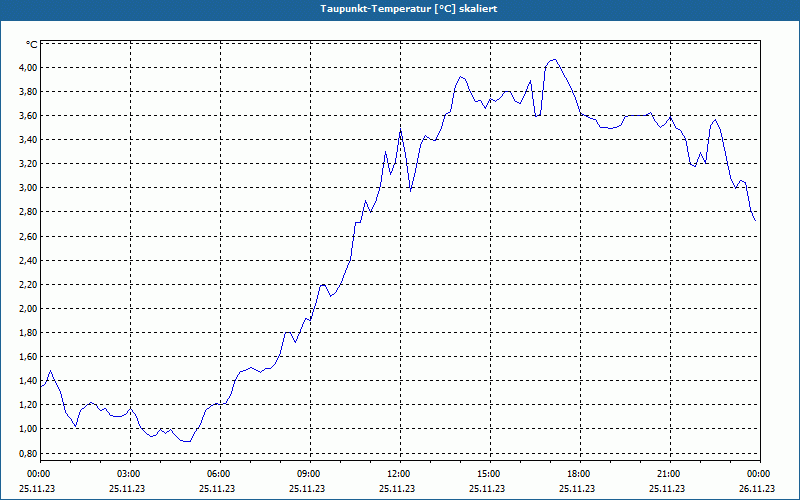The height and width of the screenshot is (500, 800).
Task: Click the dew point curve peak near 17:00
Action: click(x=554, y=60)
